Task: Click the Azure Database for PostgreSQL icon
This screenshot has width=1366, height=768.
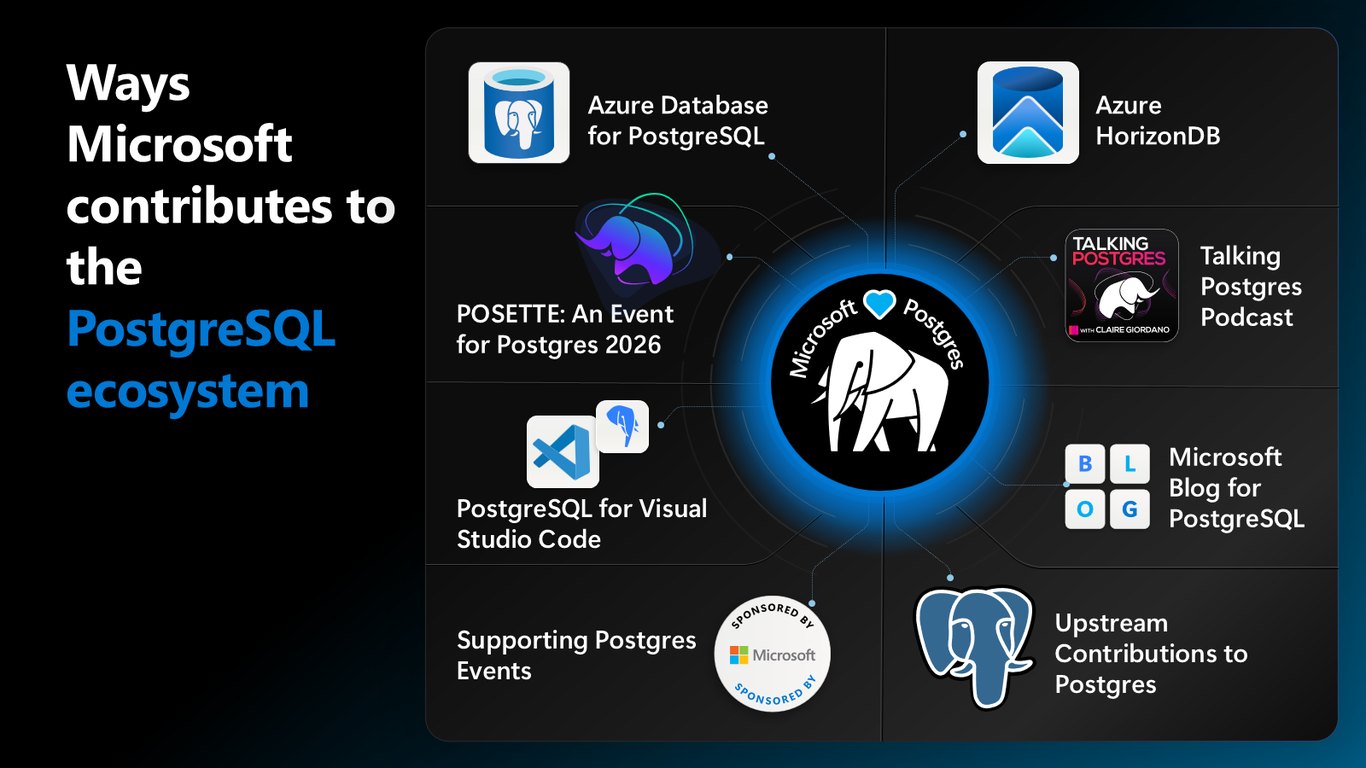Action: click(518, 112)
